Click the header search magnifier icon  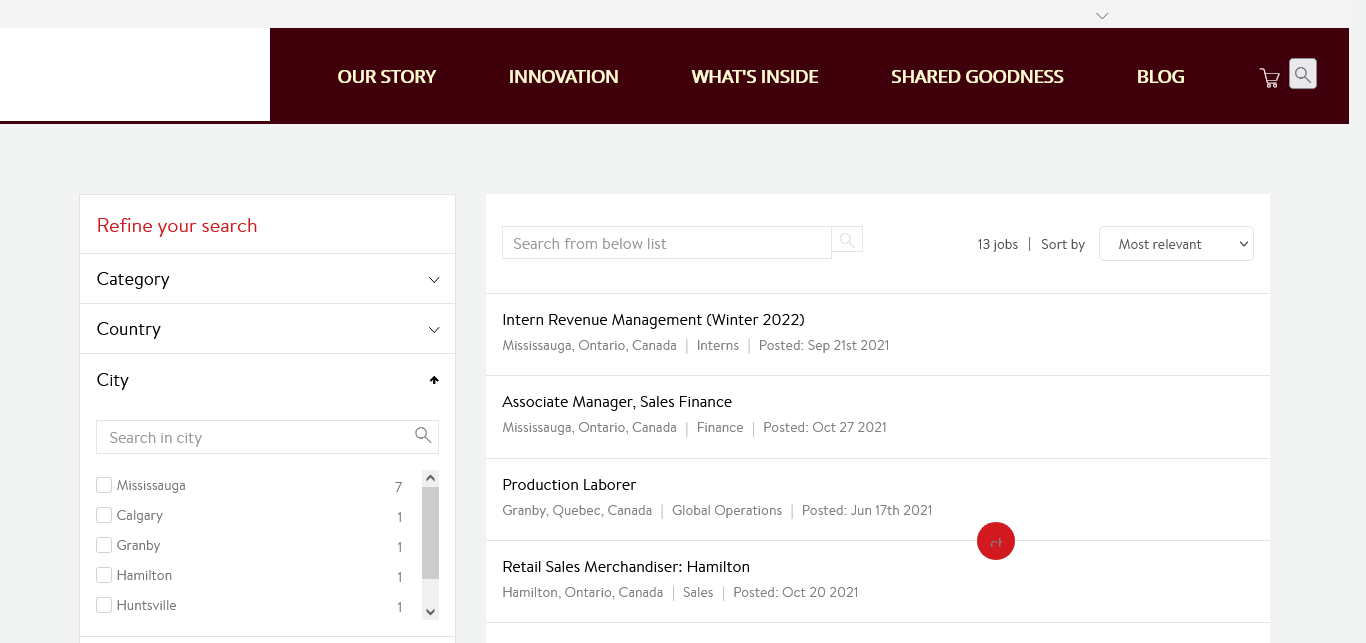click(x=1302, y=74)
